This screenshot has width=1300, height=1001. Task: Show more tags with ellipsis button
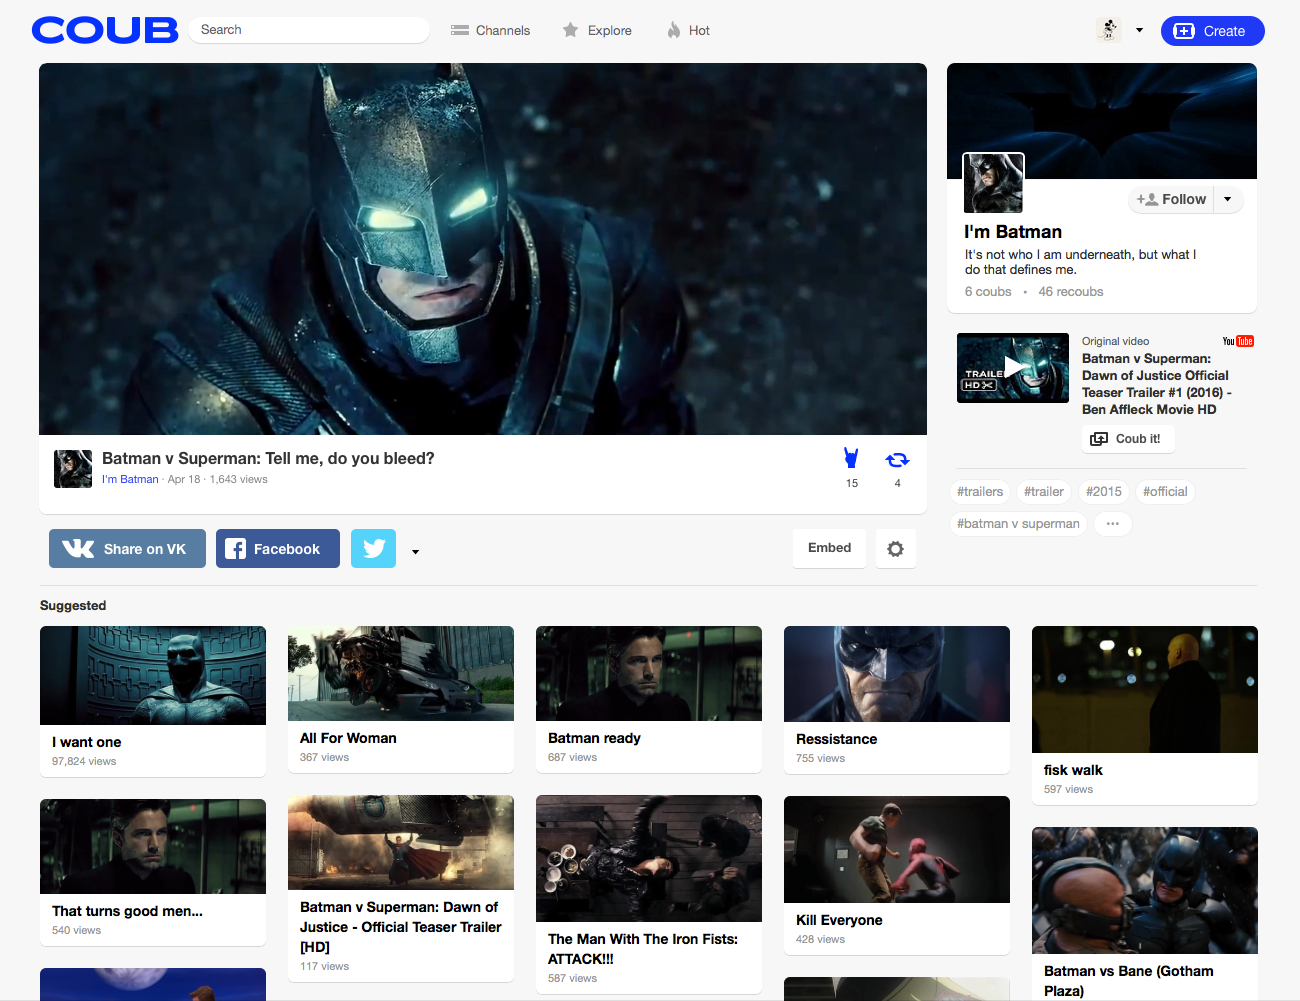1112,523
